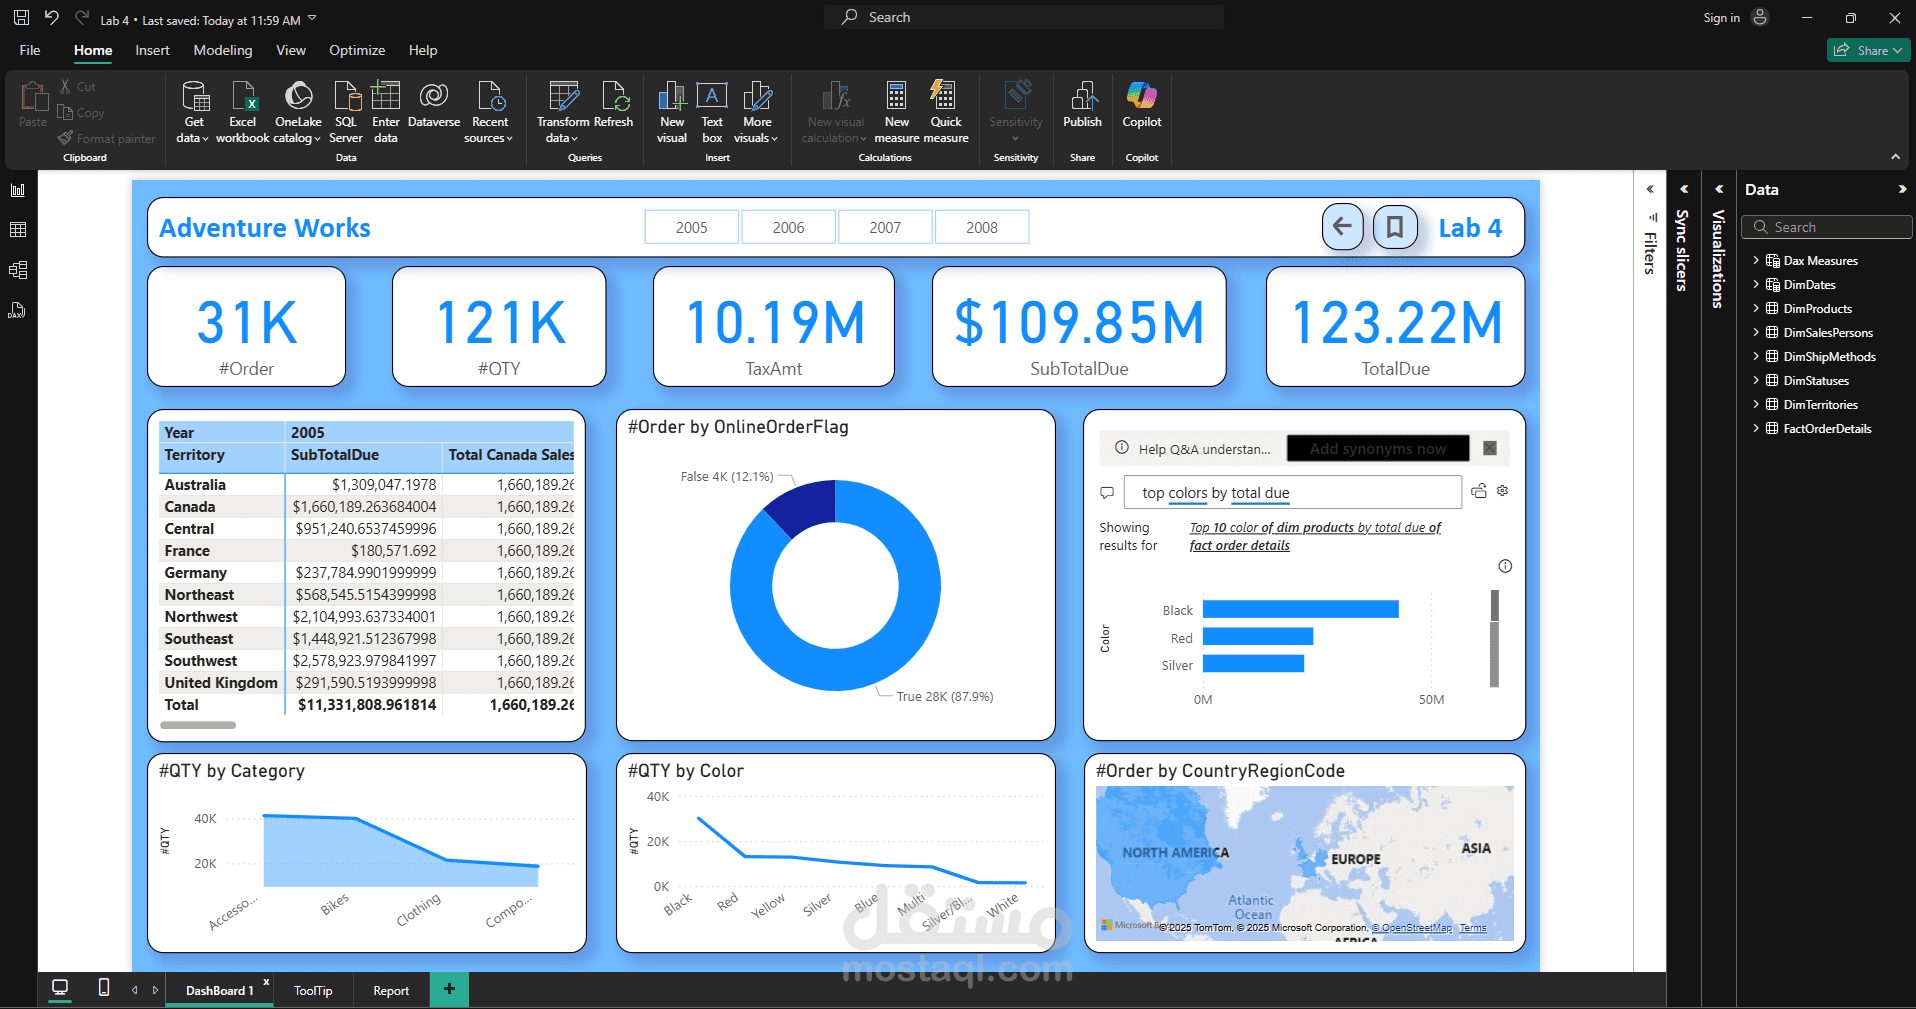Undo the last action
This screenshot has height=1009, width=1916.
tap(52, 18)
